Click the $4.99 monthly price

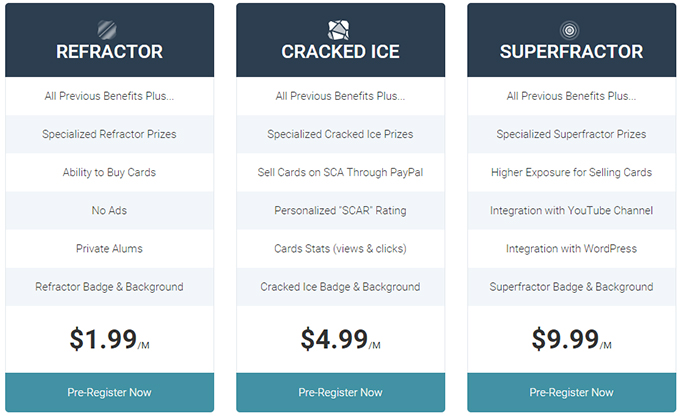click(340, 339)
